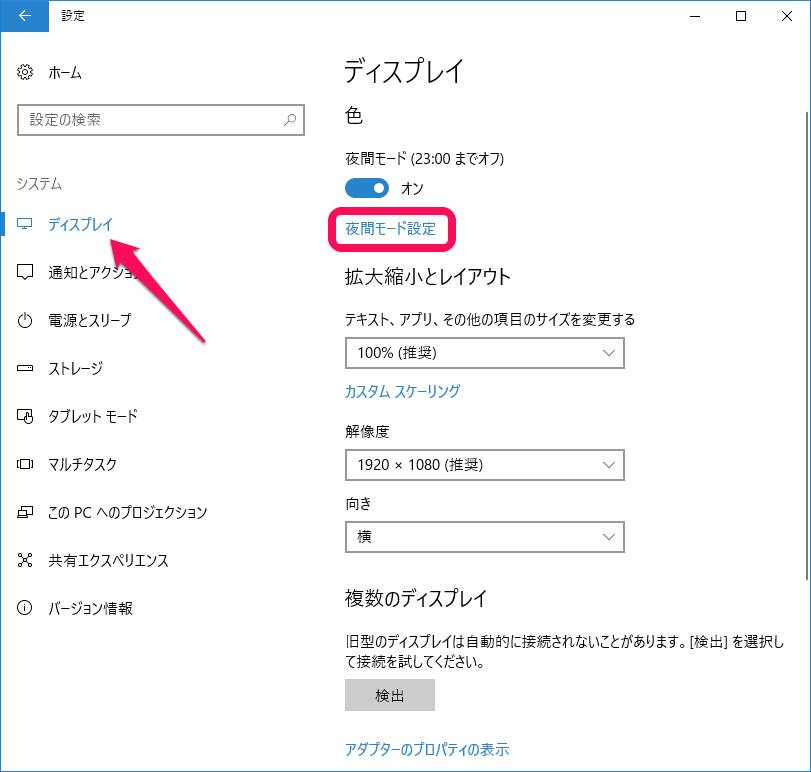Click the 解像度 label

tap(367, 431)
